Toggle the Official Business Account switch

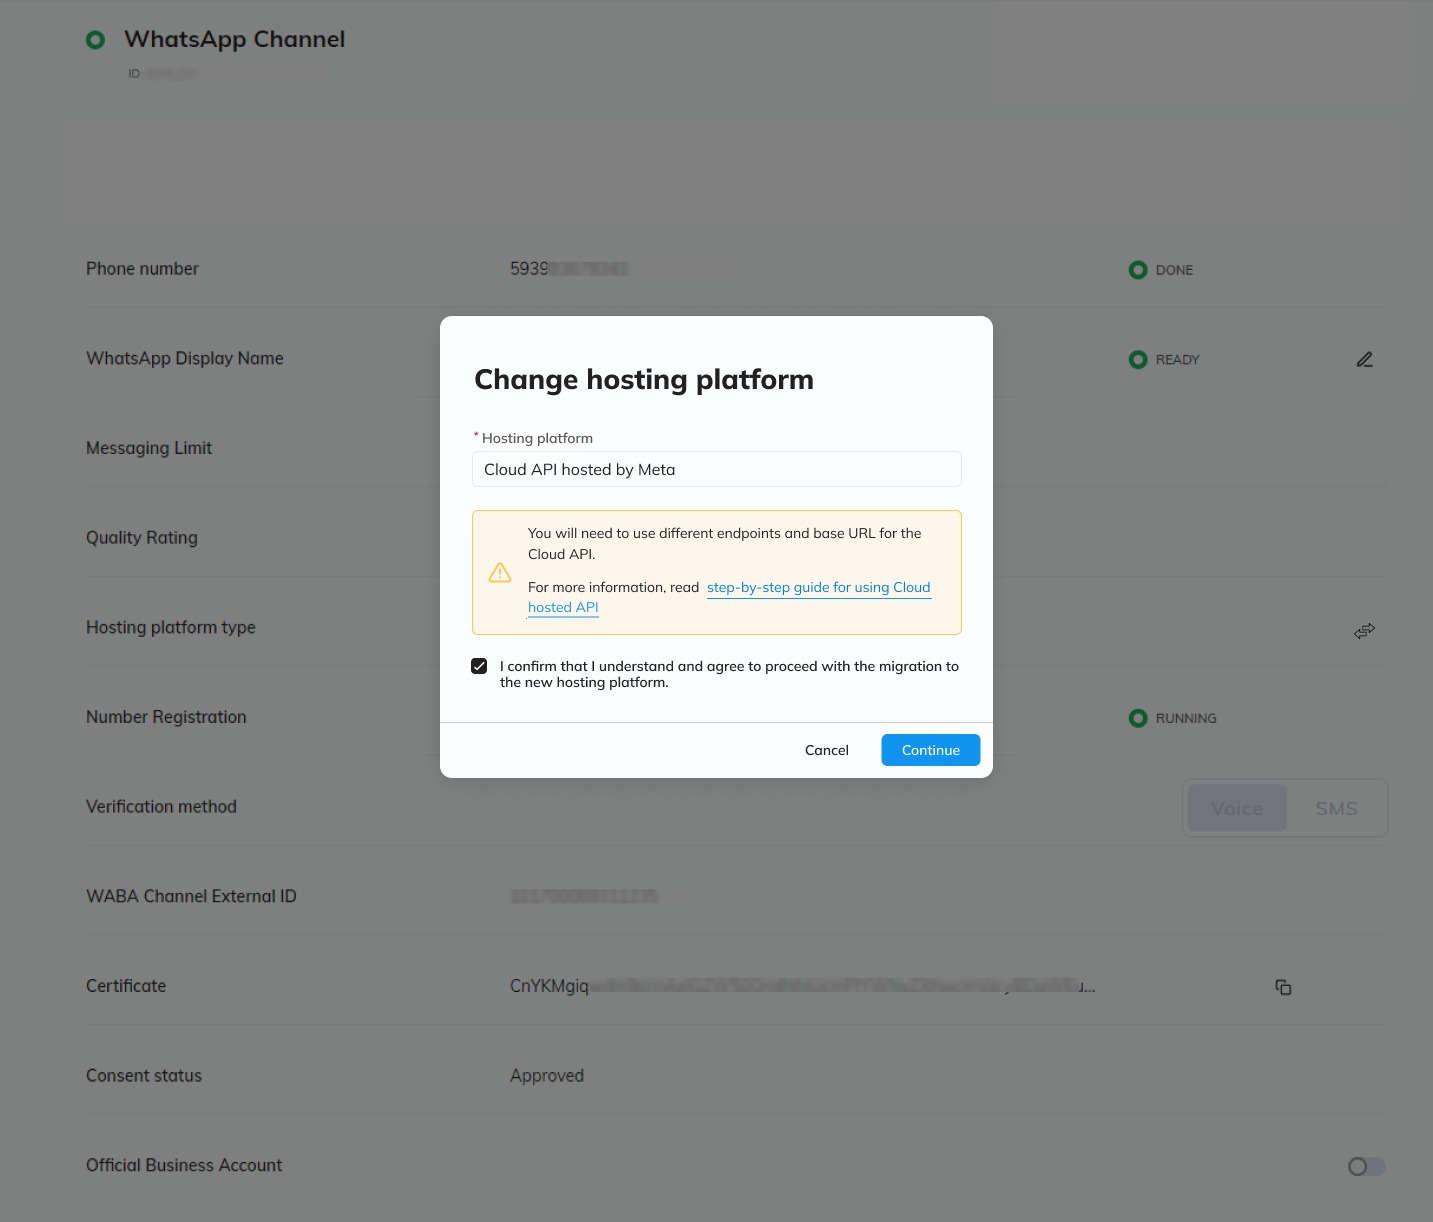tap(1366, 1166)
